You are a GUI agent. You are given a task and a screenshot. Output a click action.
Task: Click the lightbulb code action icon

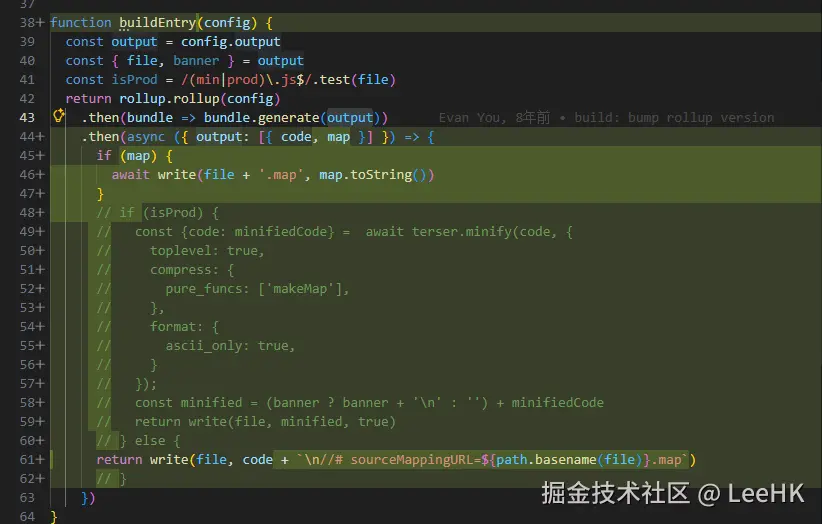click(x=59, y=116)
